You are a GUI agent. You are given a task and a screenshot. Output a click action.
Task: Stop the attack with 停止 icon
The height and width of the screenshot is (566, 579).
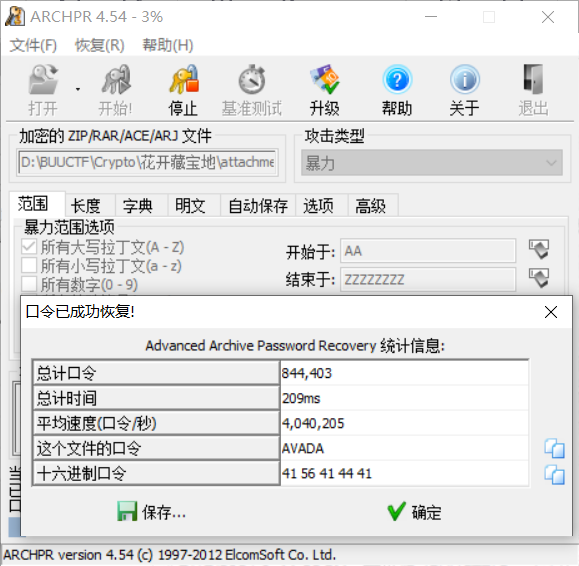point(184,79)
